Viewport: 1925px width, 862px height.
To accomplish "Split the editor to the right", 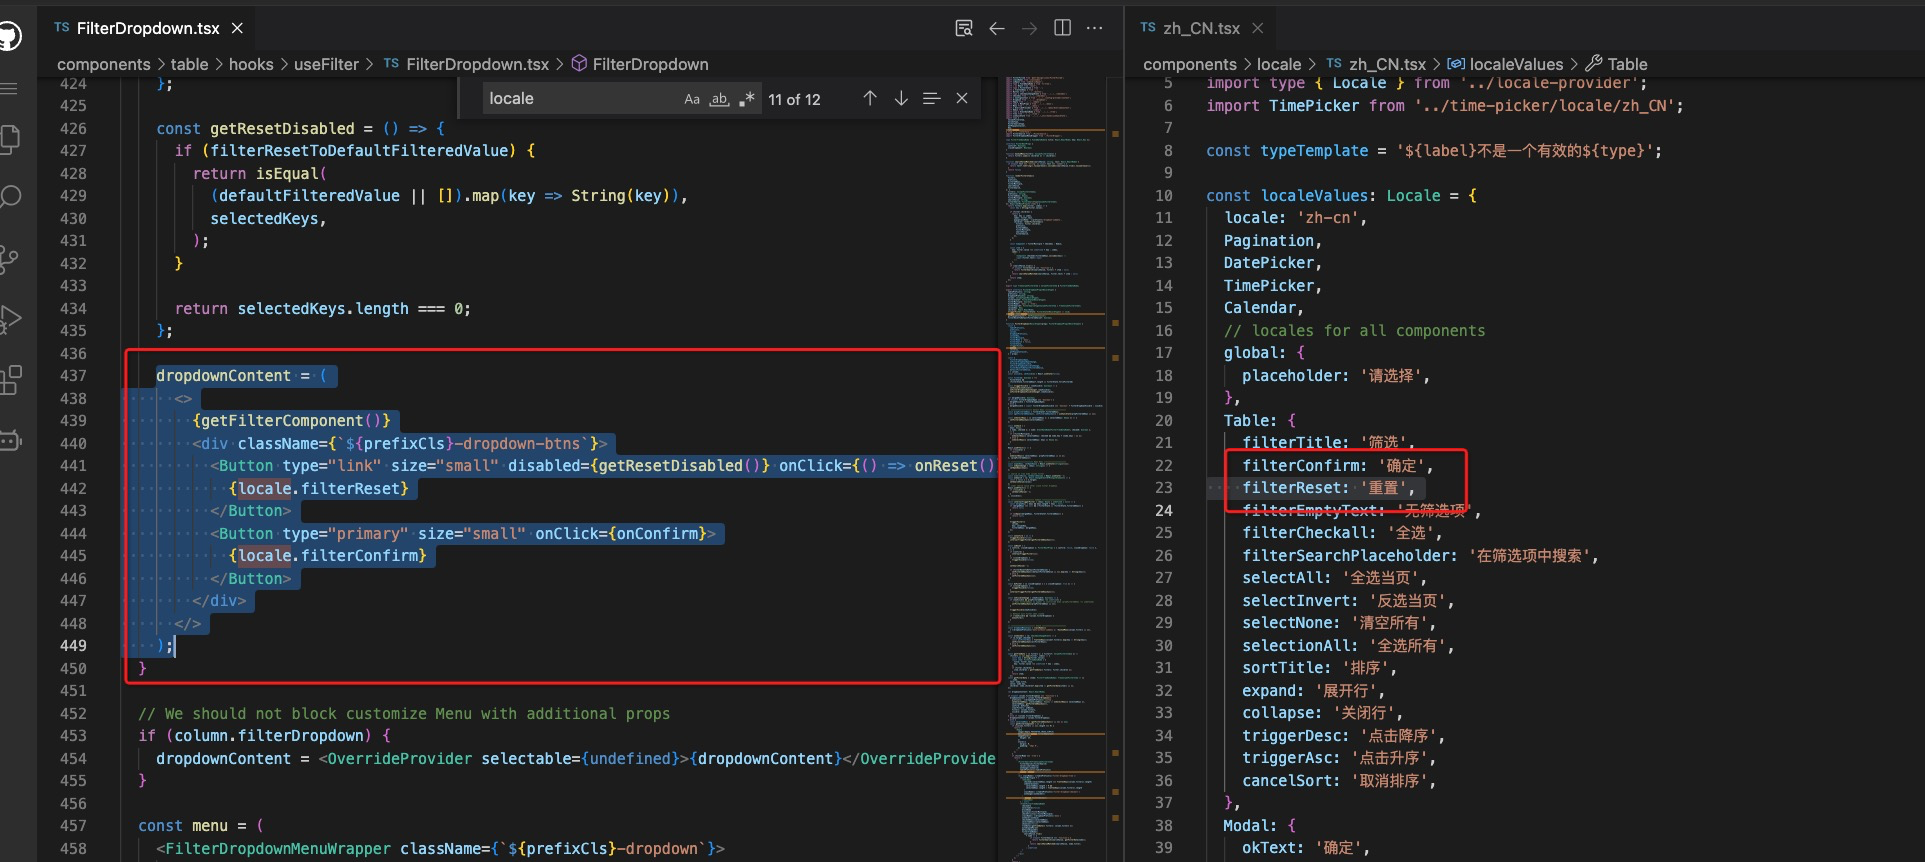I will coord(1062,28).
